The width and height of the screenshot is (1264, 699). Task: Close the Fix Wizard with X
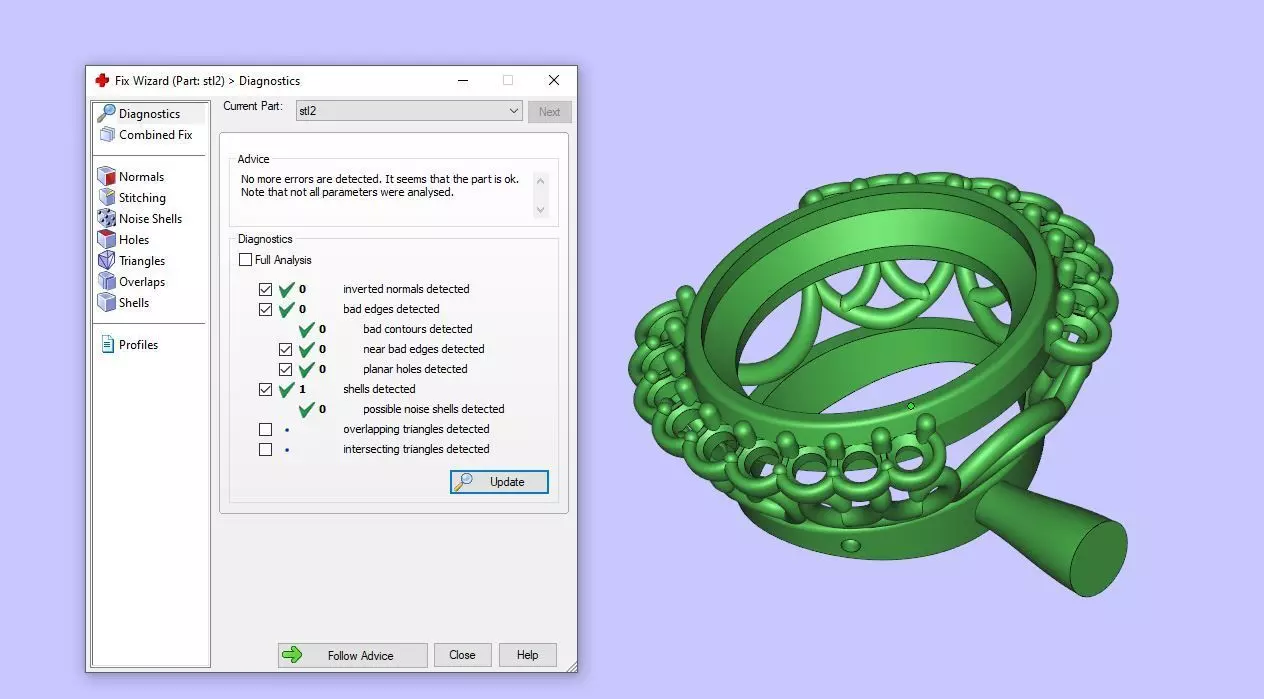coord(553,81)
